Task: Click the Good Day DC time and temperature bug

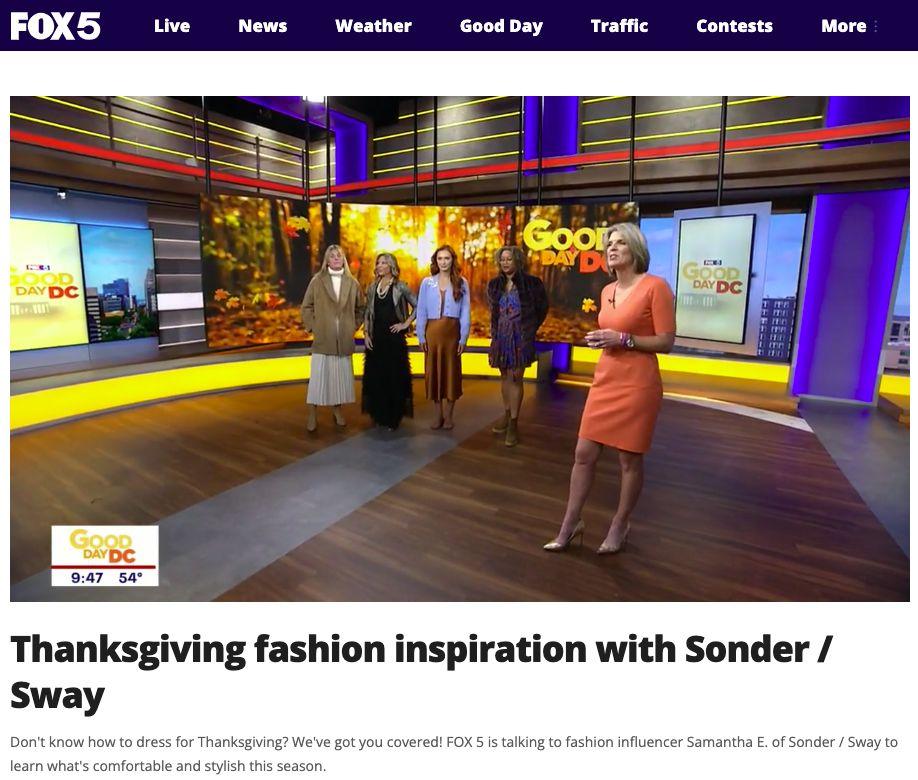Action: 105,556
